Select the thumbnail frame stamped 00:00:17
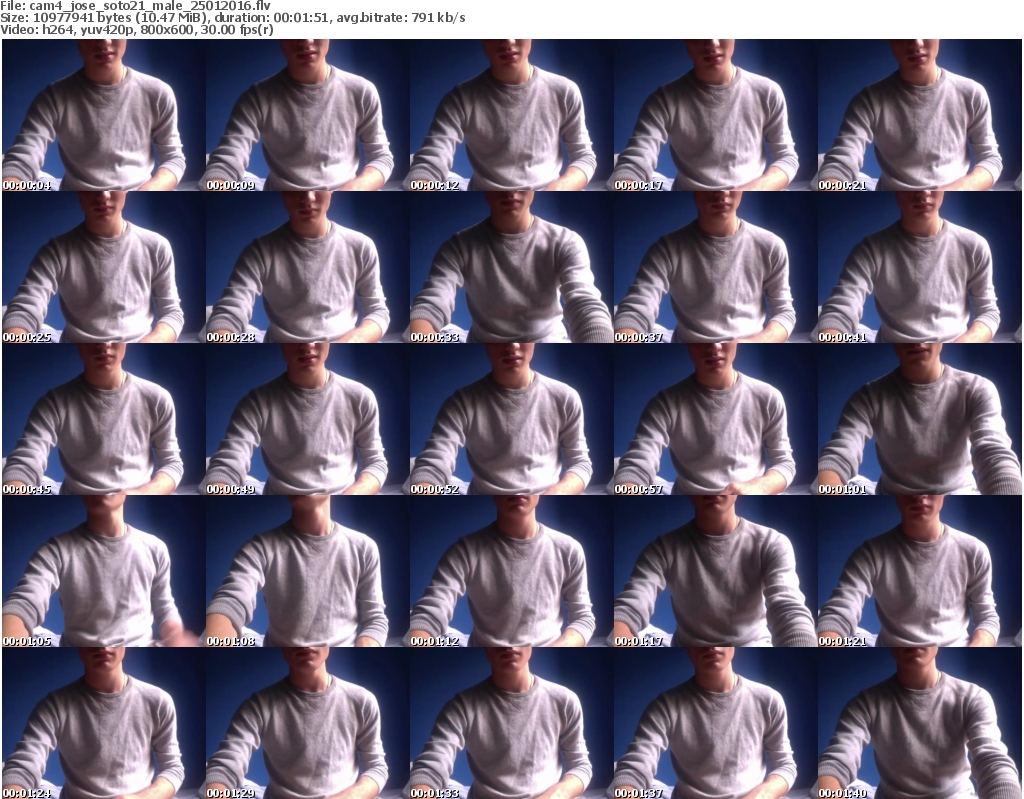 (x=715, y=115)
